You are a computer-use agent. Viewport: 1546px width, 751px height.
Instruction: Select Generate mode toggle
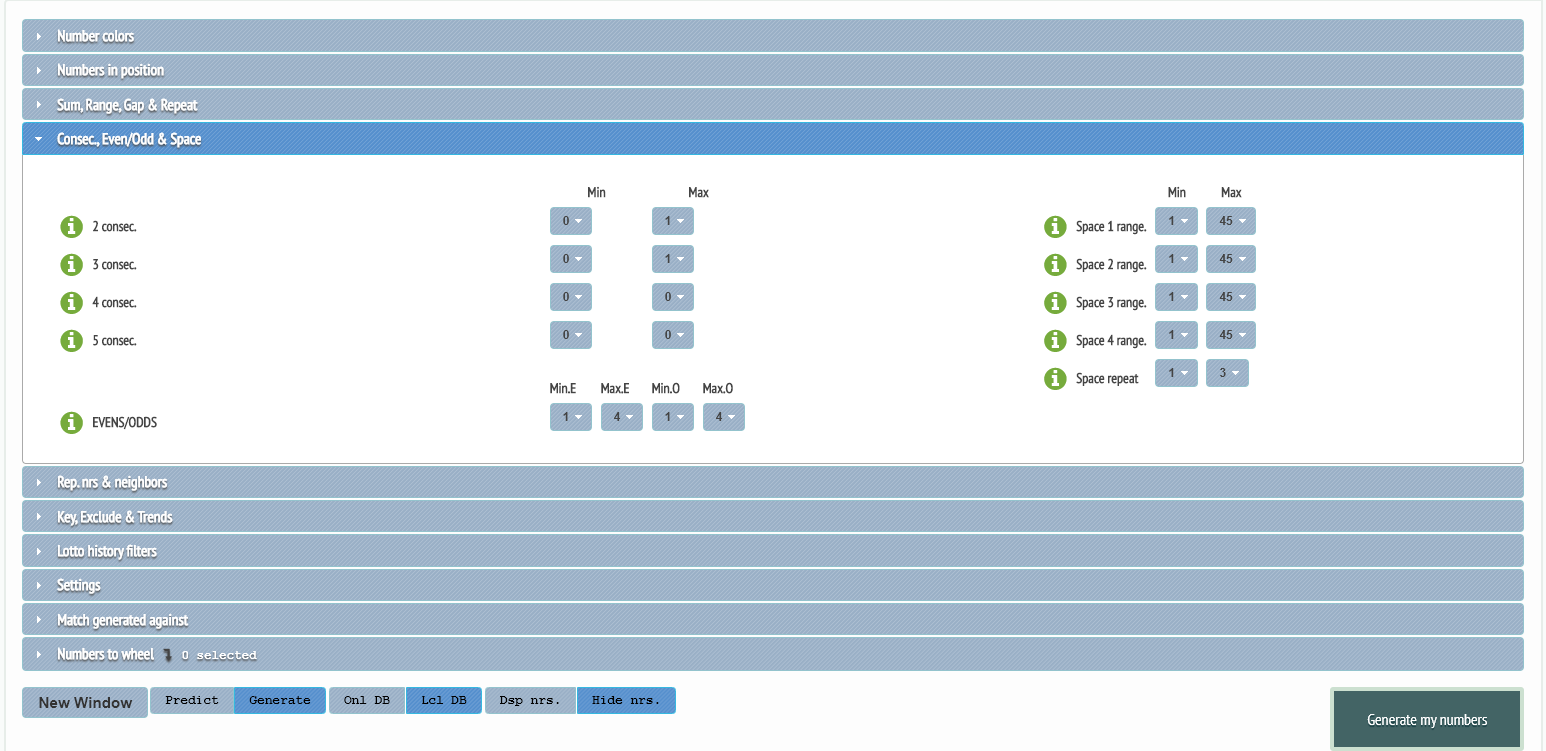click(x=280, y=700)
